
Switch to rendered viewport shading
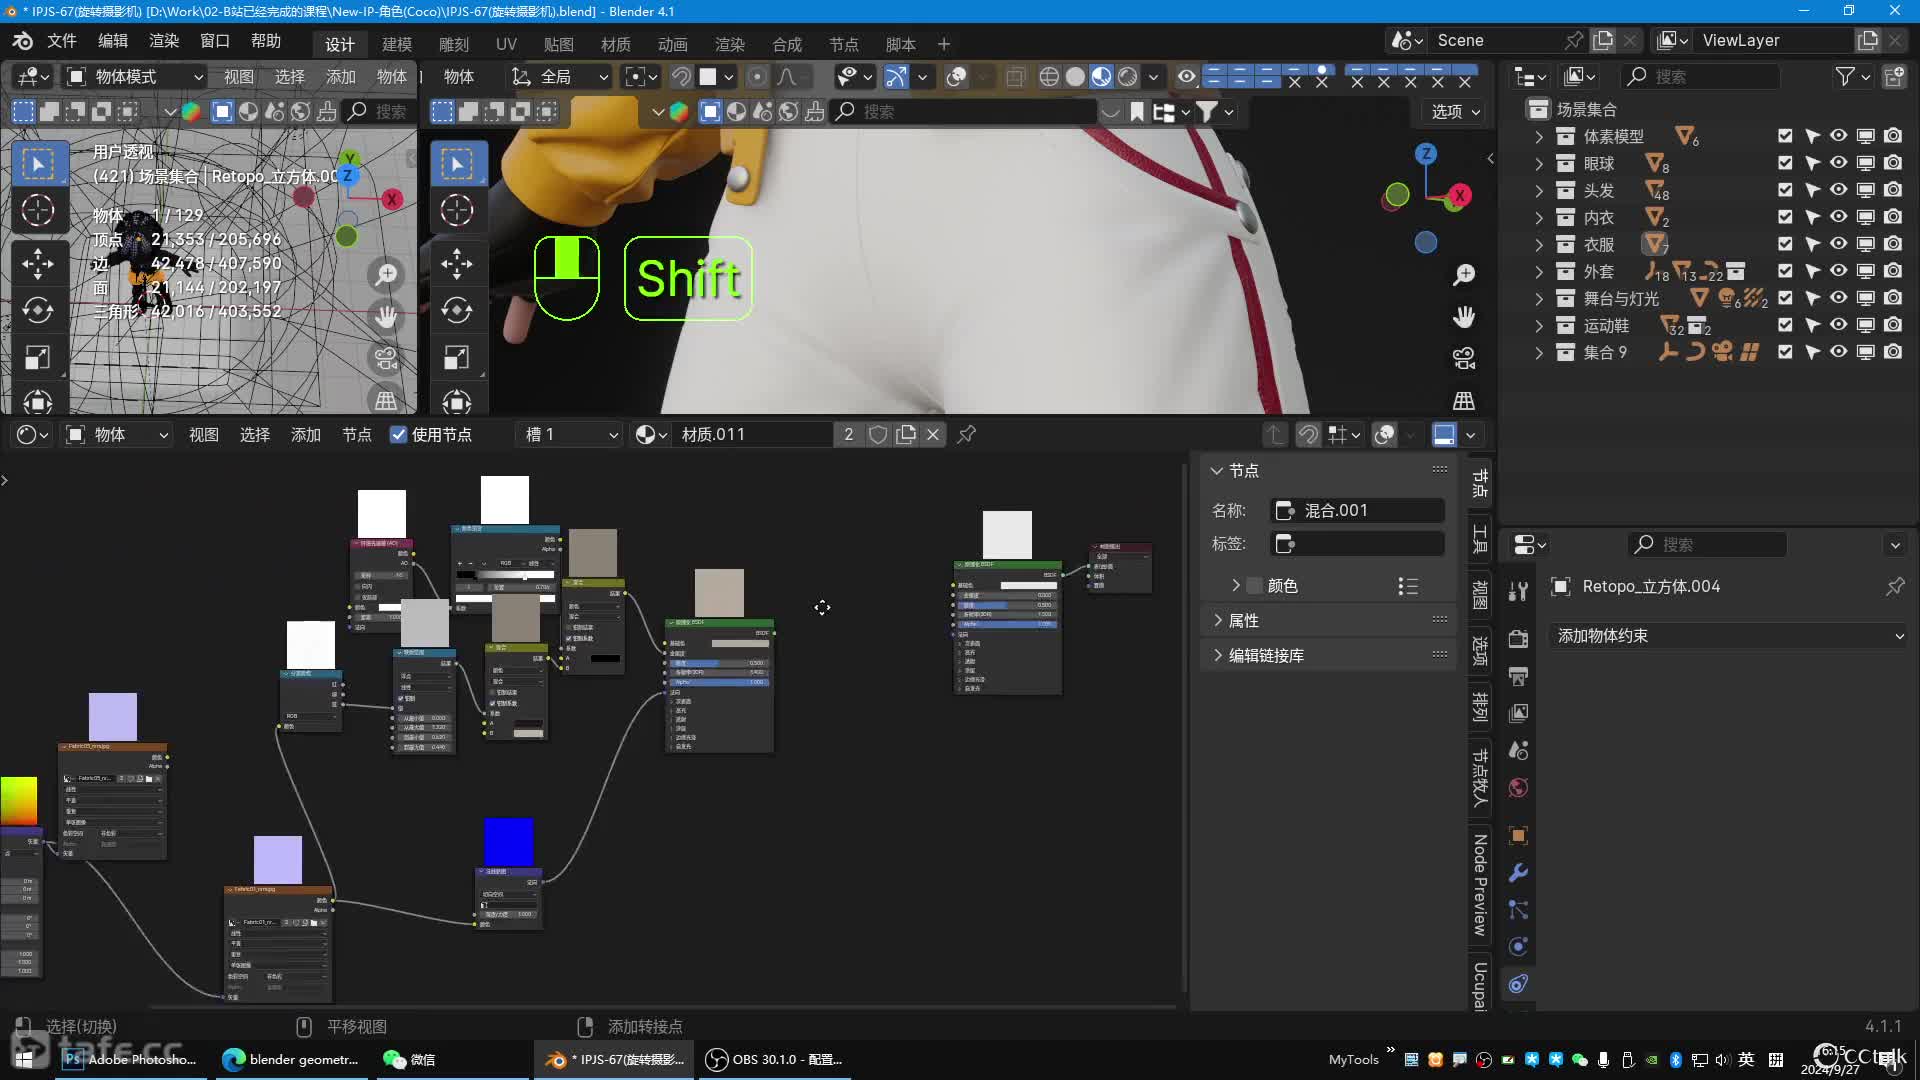[1127, 77]
